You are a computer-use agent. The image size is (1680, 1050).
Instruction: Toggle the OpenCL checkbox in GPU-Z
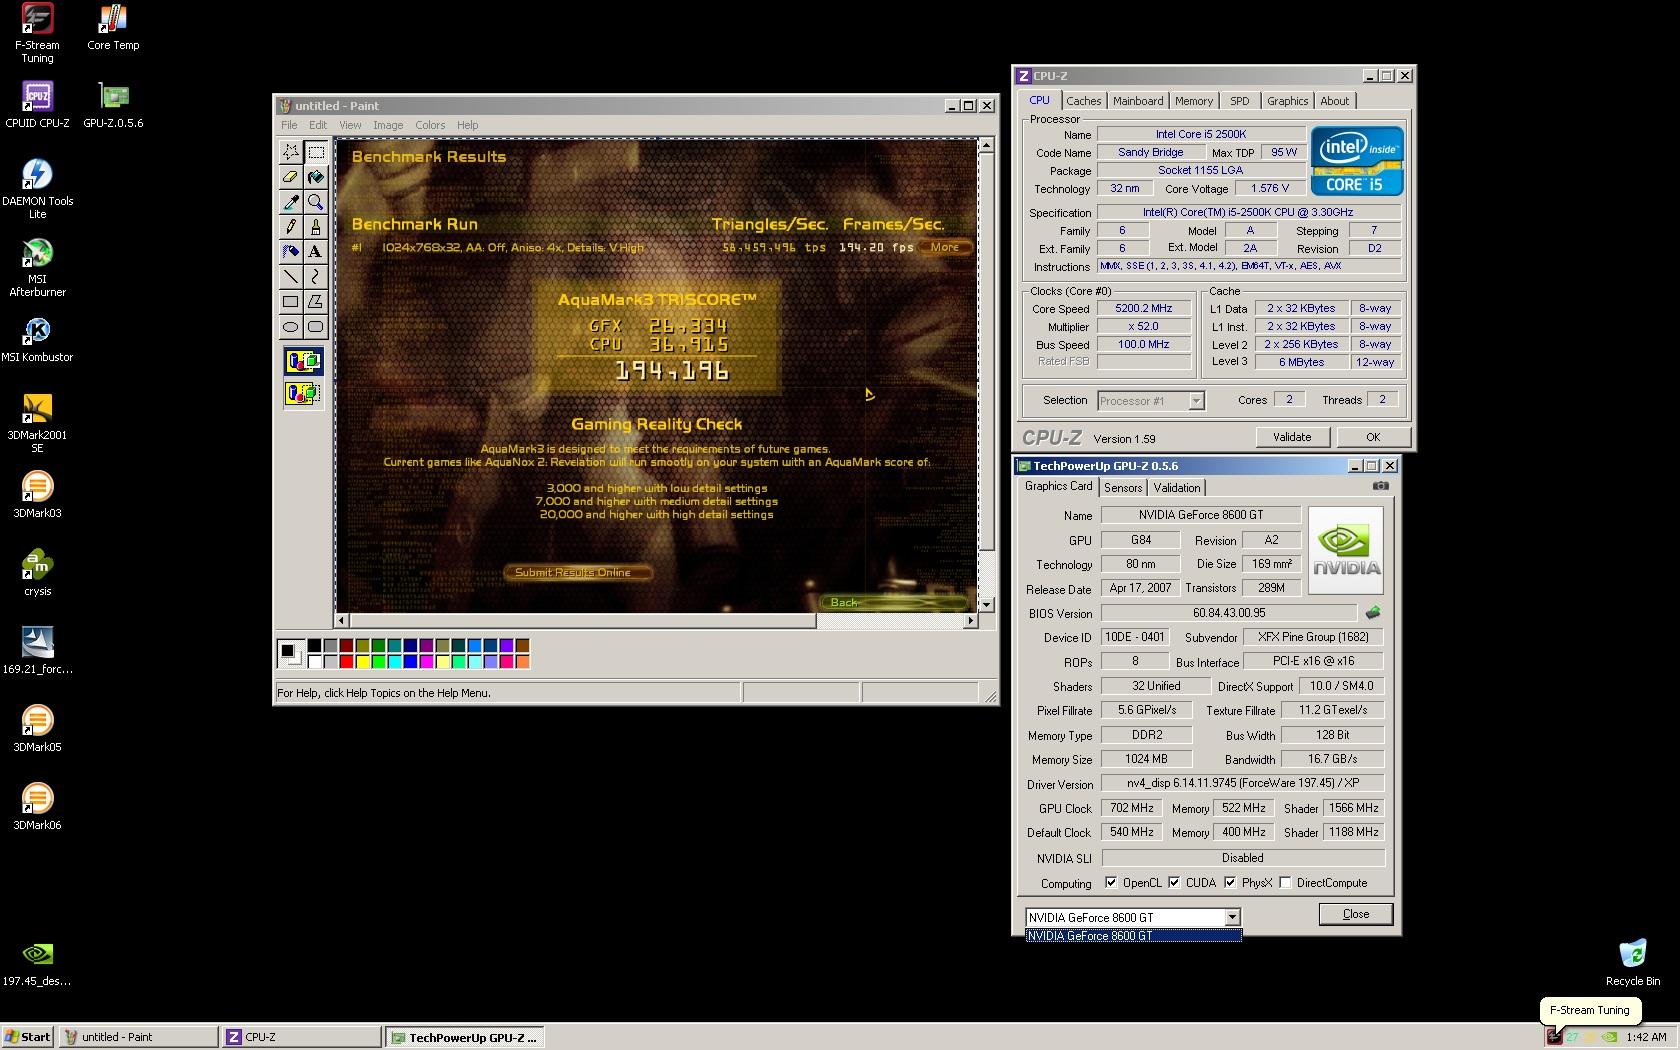(x=1111, y=883)
